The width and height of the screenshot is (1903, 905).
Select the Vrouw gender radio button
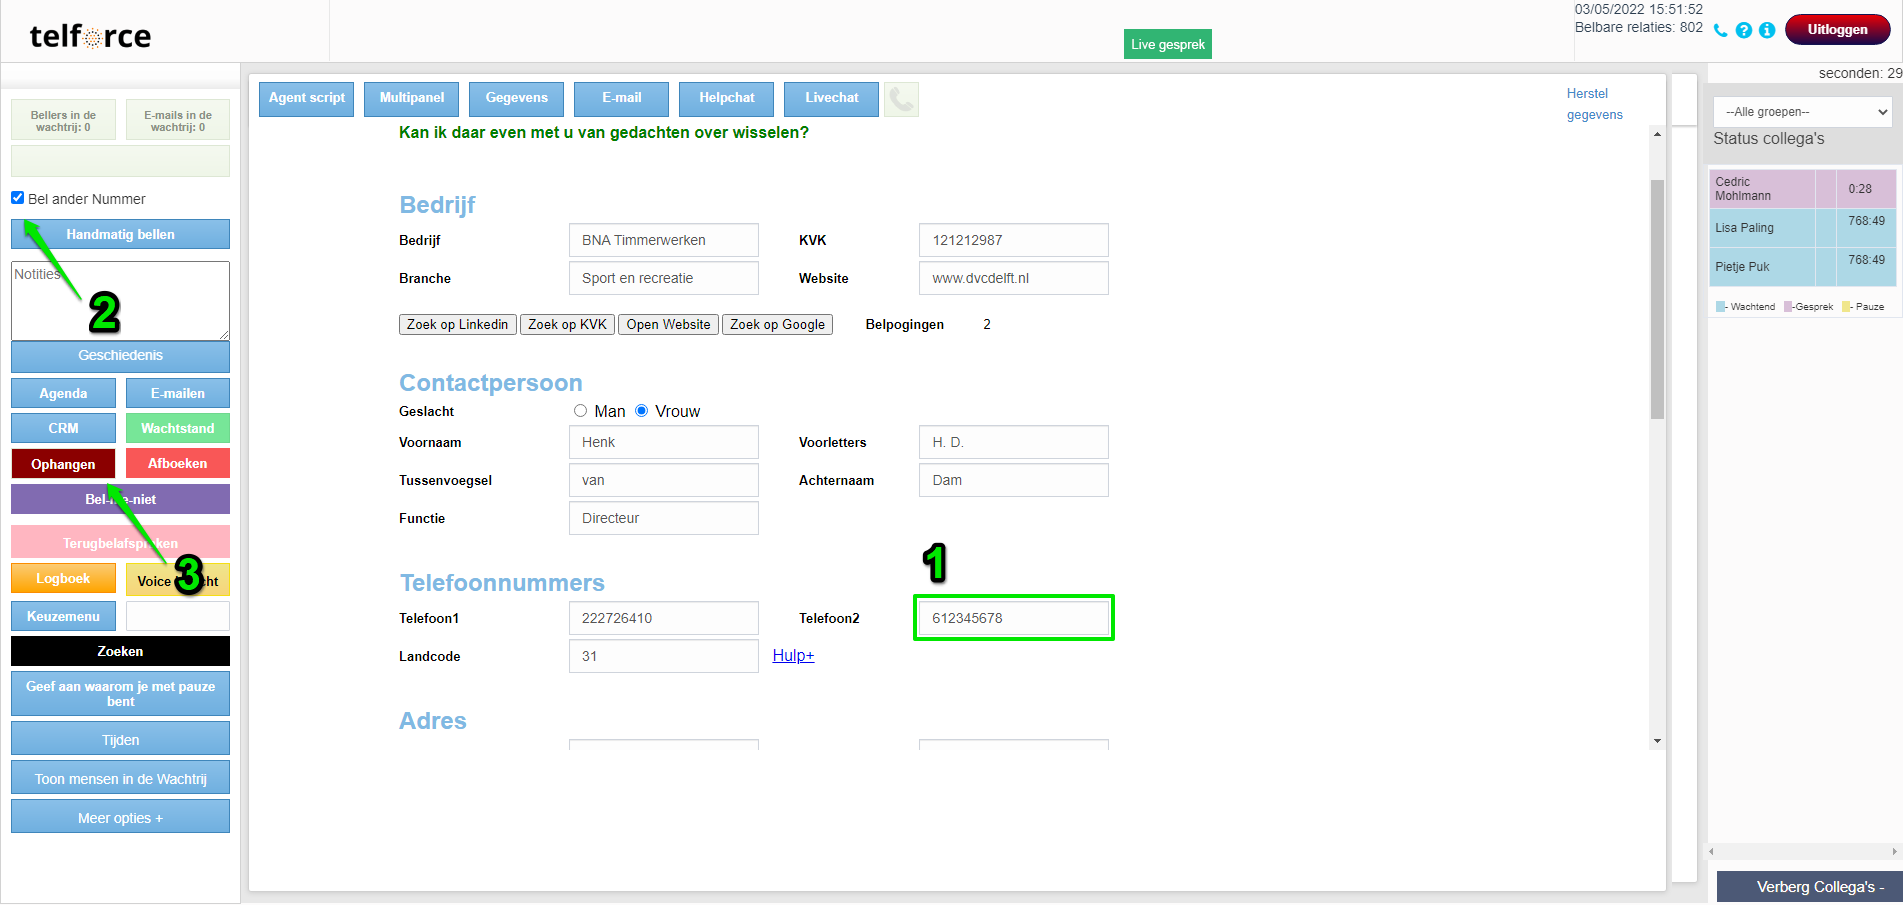pos(642,411)
